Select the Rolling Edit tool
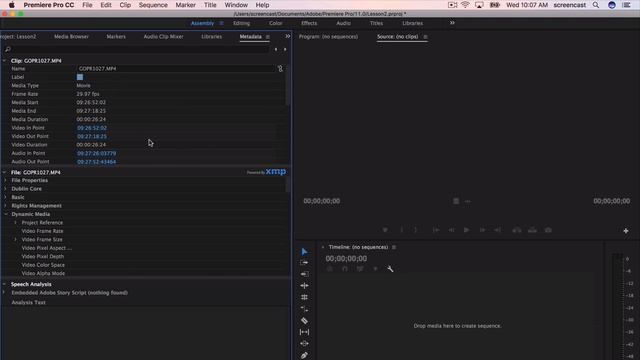Image resolution: width=640 pixels, height=360 pixels. pos(304,297)
